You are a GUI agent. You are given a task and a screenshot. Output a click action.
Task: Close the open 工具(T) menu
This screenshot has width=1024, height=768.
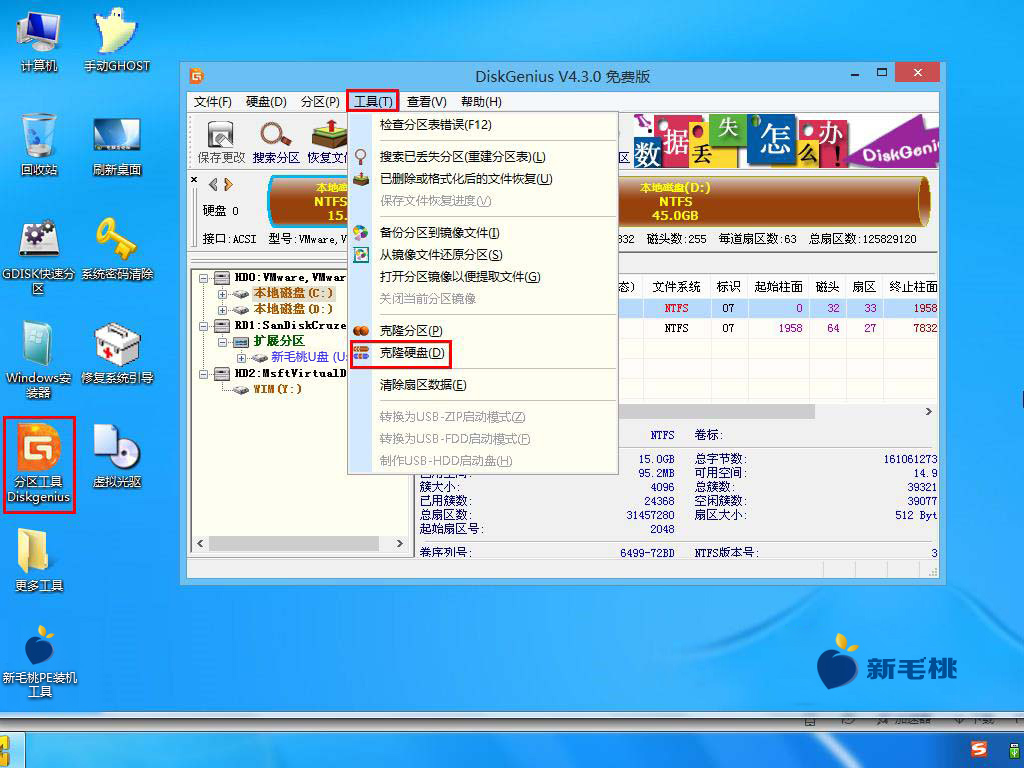tap(373, 102)
